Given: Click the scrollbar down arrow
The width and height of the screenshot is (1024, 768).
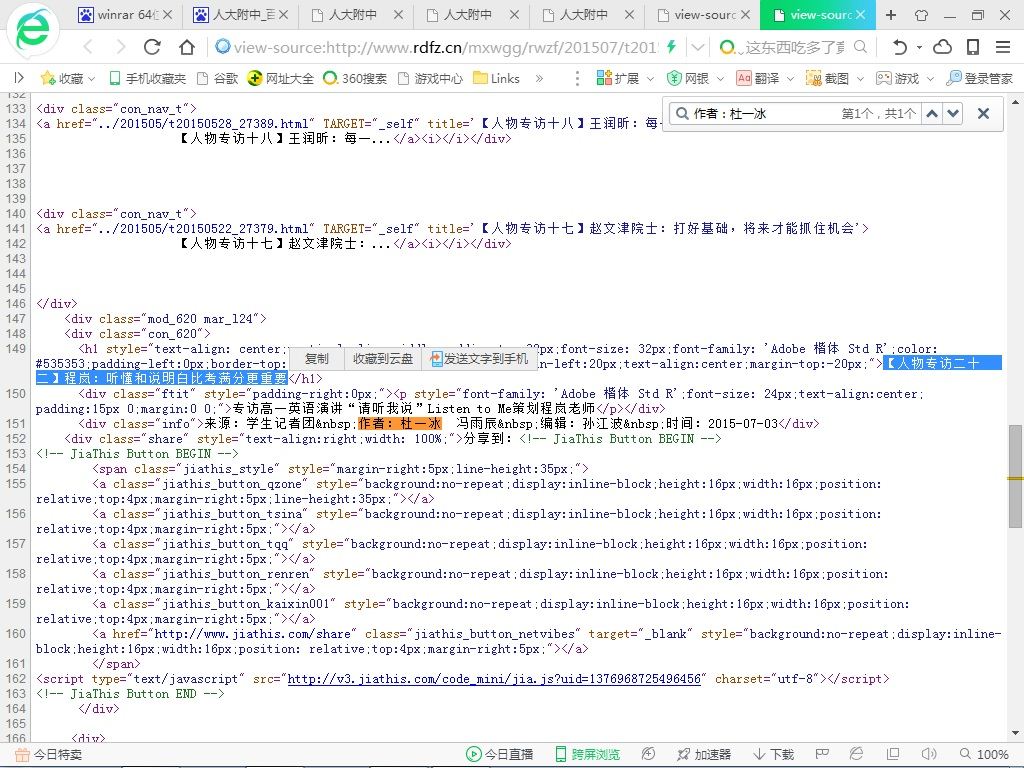Looking at the screenshot, I should [x=1015, y=733].
